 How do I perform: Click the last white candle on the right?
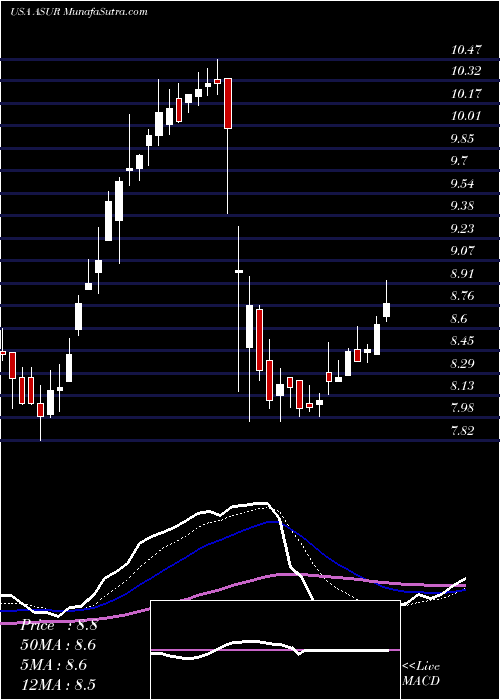(387, 310)
